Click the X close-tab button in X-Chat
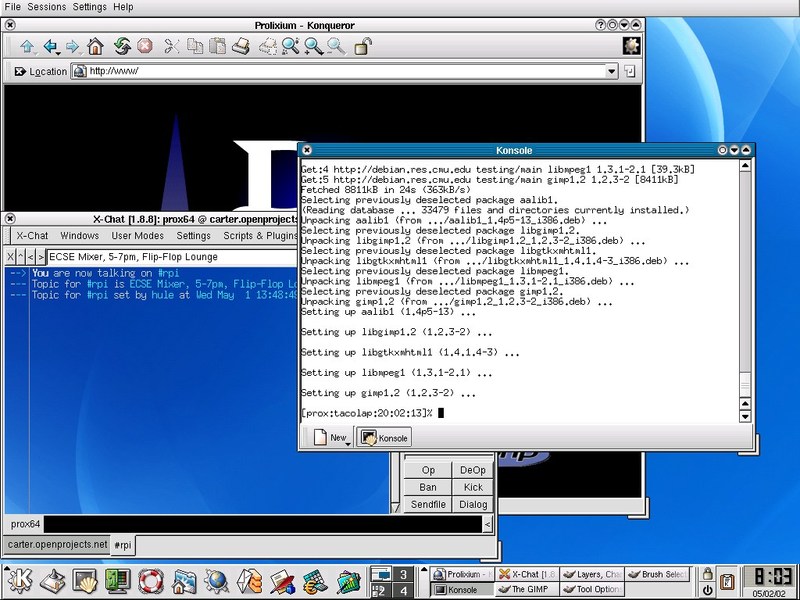Image resolution: width=800 pixels, height=600 pixels. [x=10, y=257]
